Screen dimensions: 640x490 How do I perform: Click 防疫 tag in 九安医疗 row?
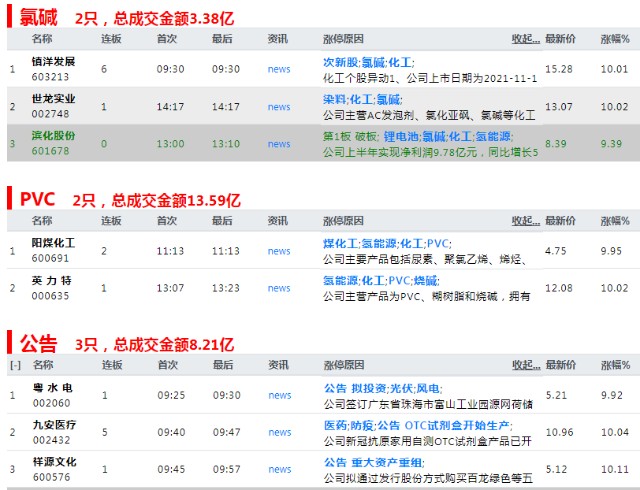(362, 425)
